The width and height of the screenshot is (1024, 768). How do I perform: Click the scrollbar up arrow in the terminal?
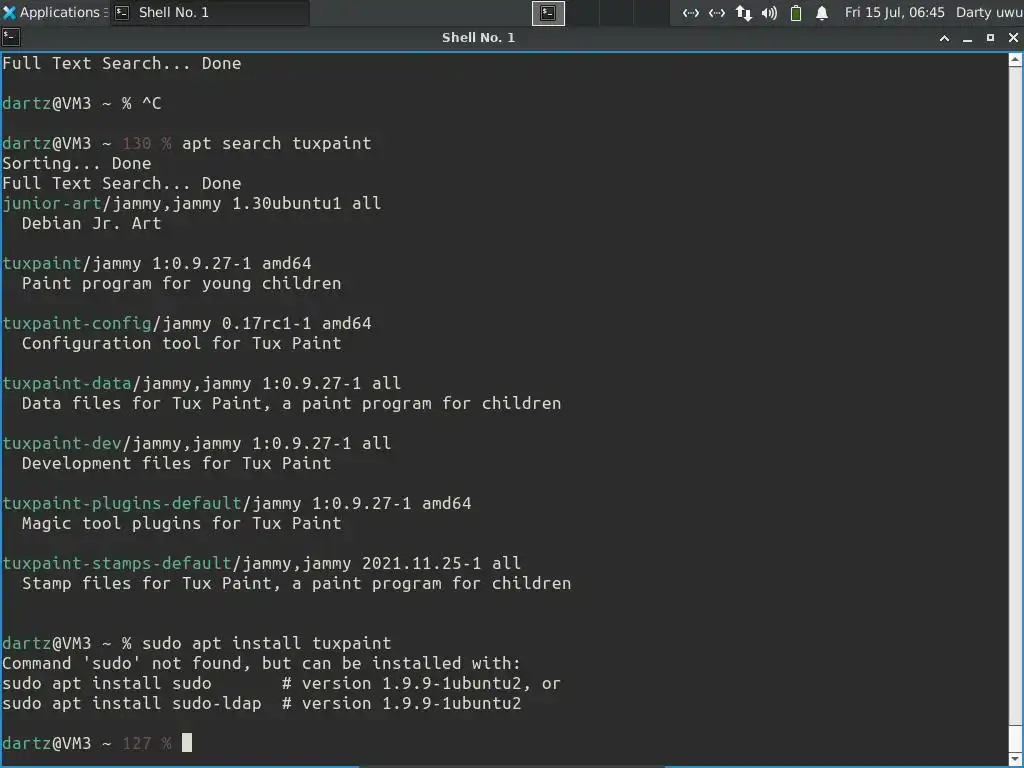1016,60
